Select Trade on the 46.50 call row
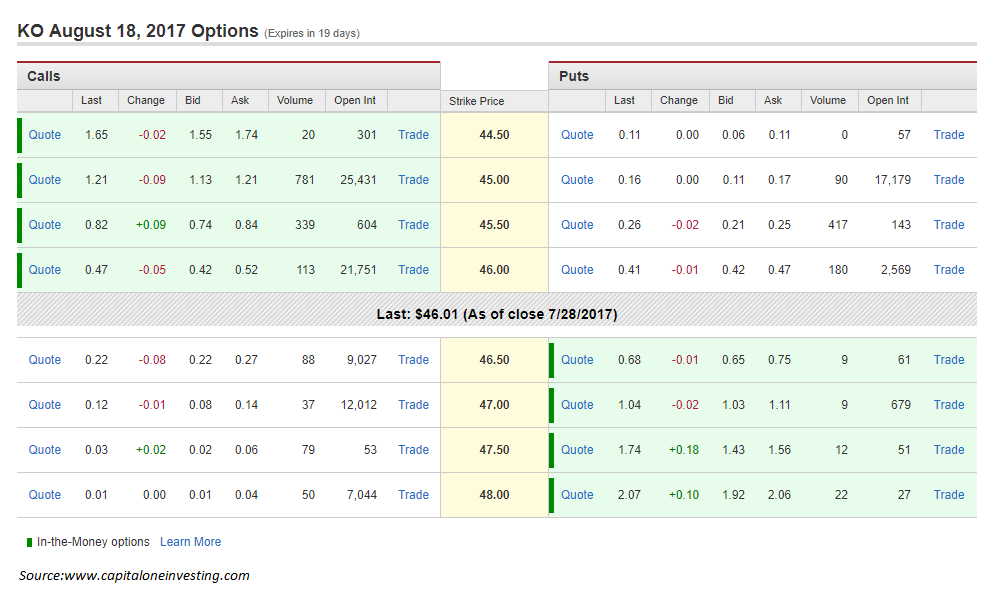Image resolution: width=987 pixels, height=592 pixels. 413,359
